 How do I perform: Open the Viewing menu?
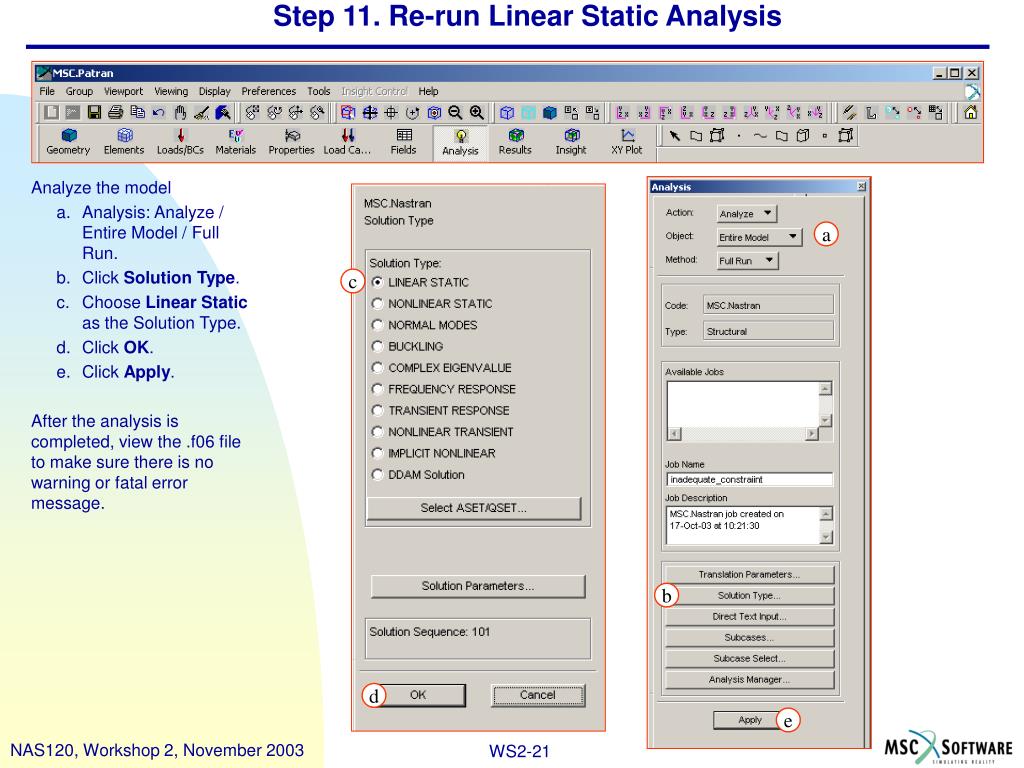[x=171, y=91]
